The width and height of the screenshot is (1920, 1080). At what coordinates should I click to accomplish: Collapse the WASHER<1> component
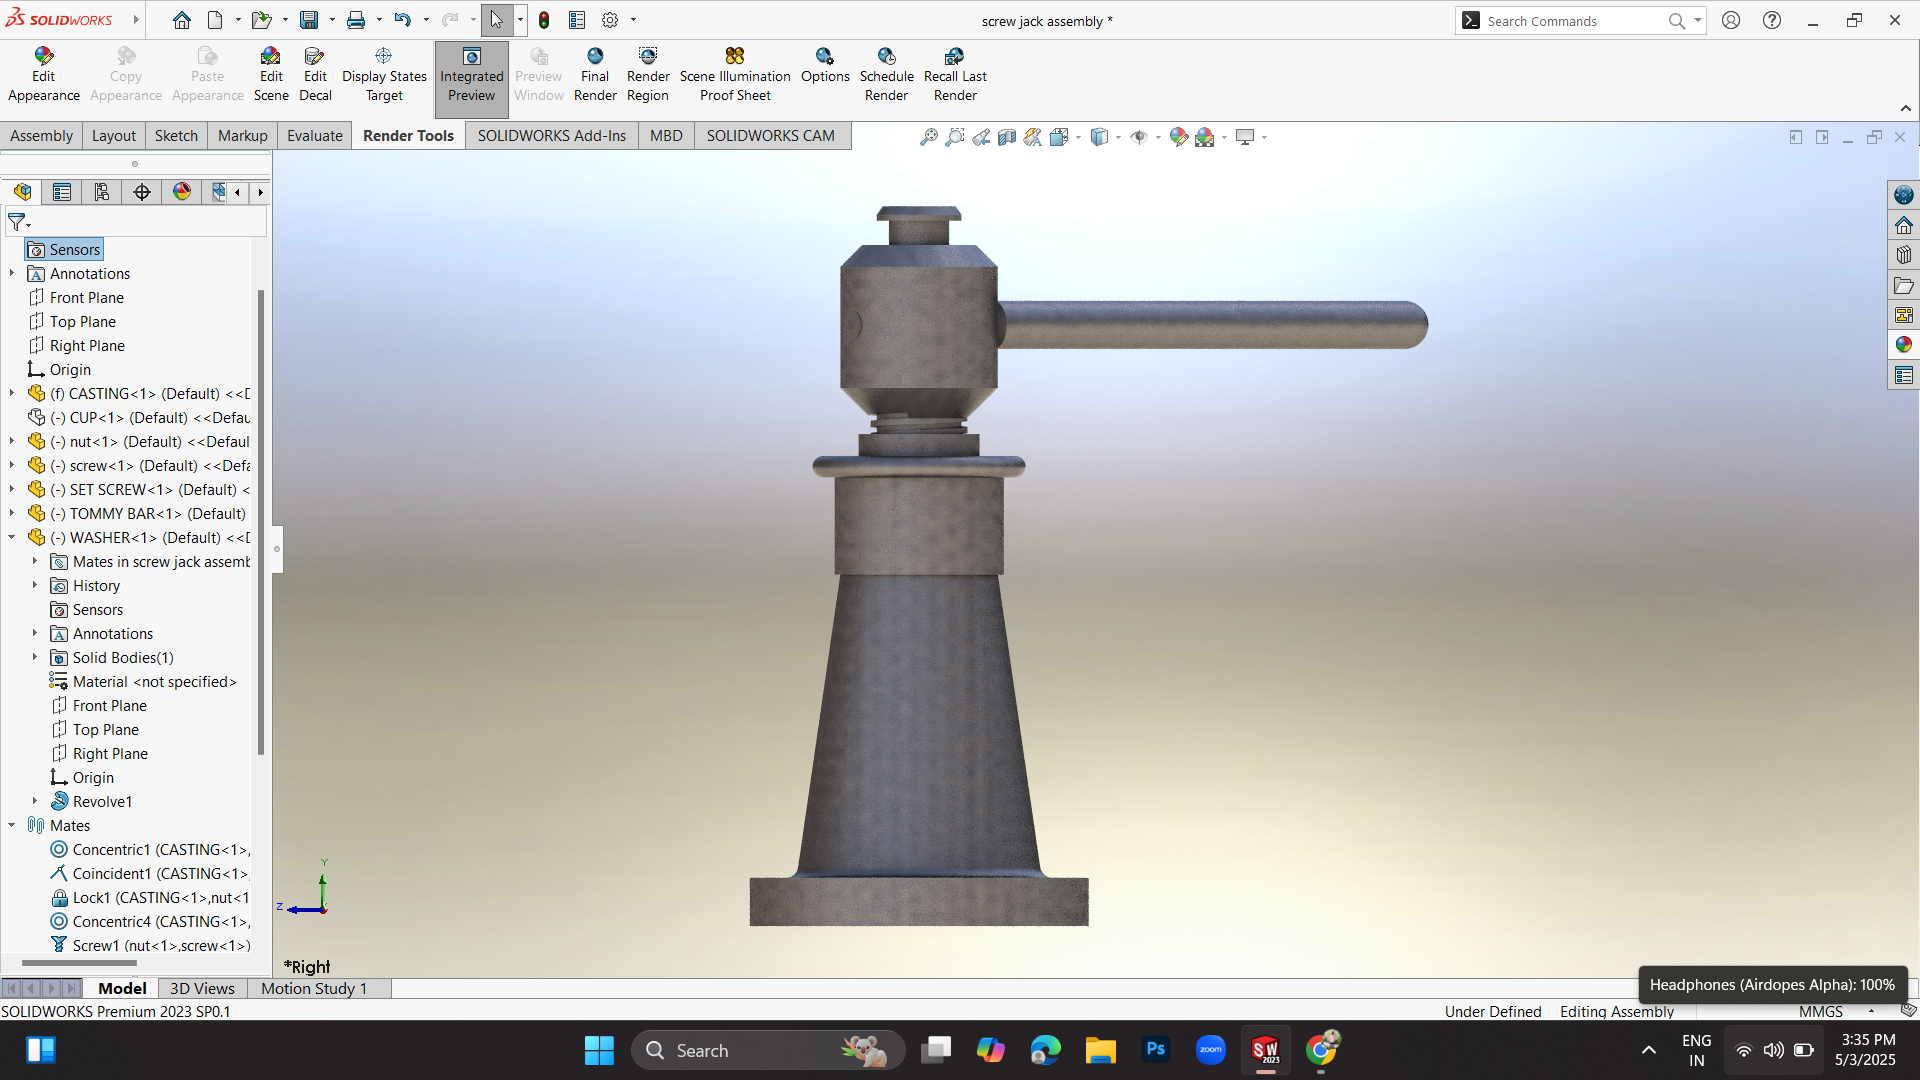pyautogui.click(x=12, y=537)
